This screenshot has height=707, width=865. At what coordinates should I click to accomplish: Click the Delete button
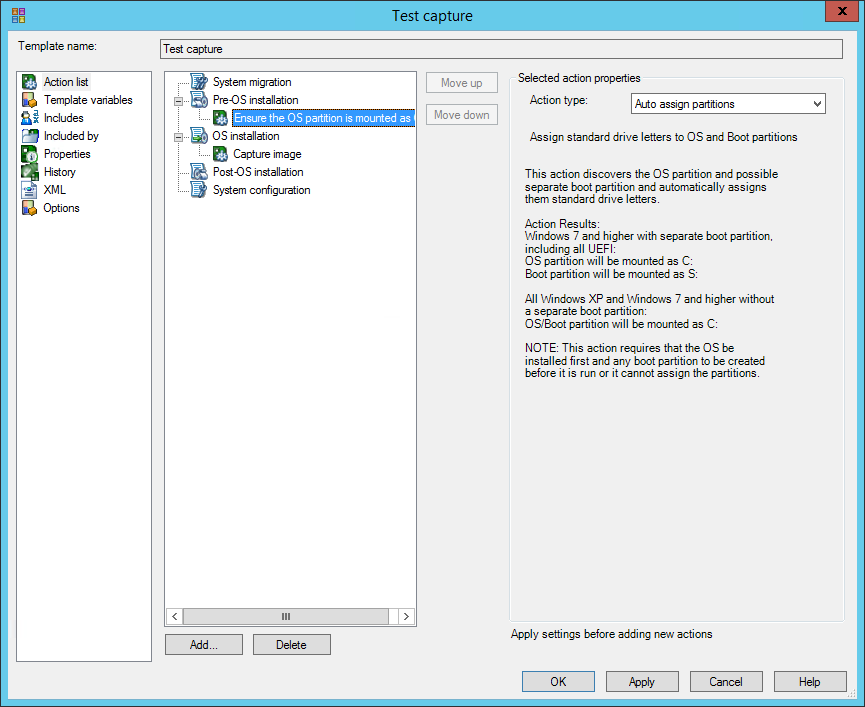[x=291, y=645]
